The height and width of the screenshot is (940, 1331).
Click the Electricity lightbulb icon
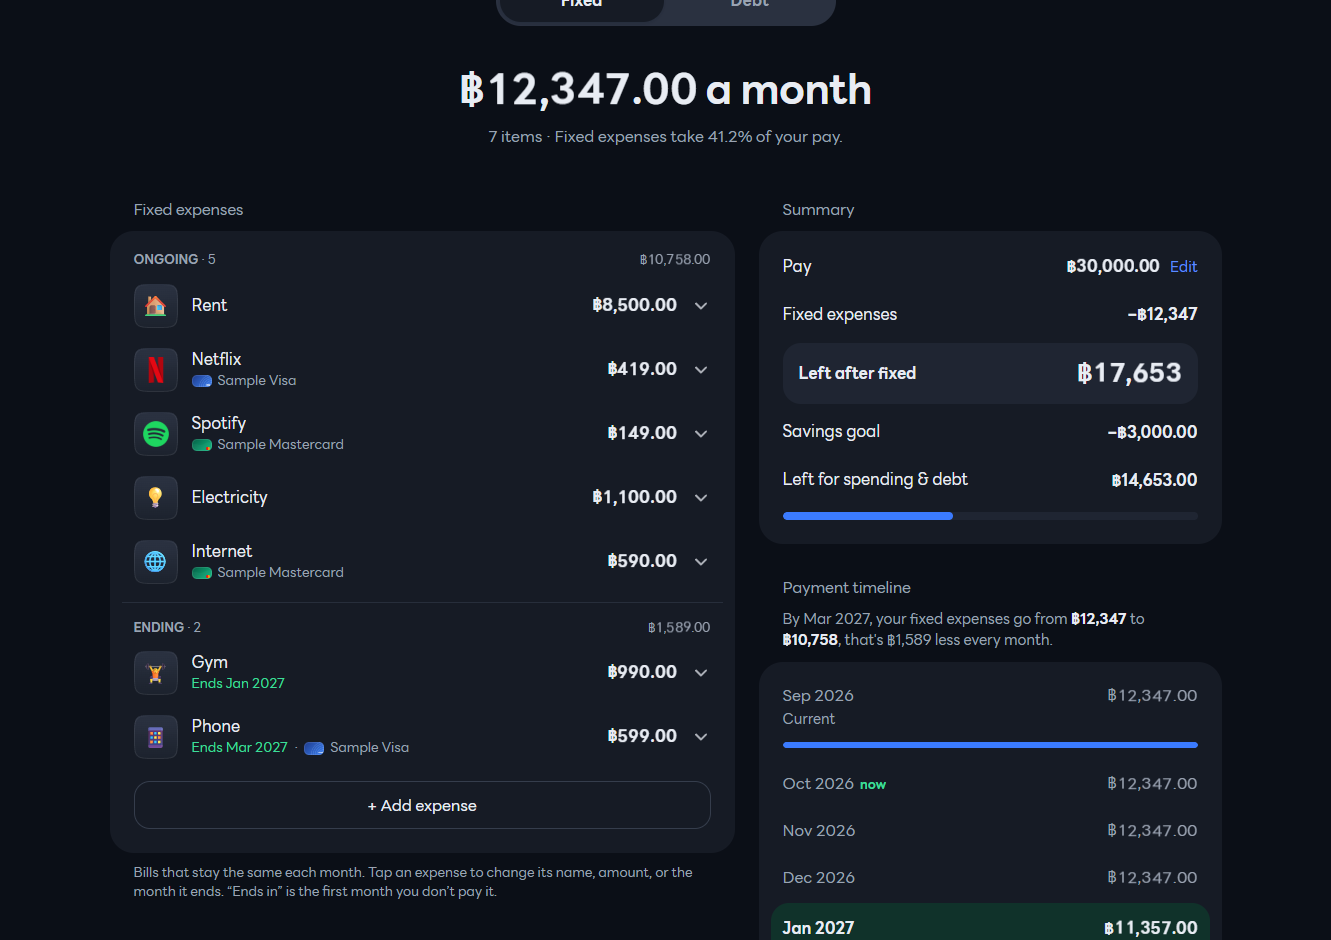pos(156,498)
